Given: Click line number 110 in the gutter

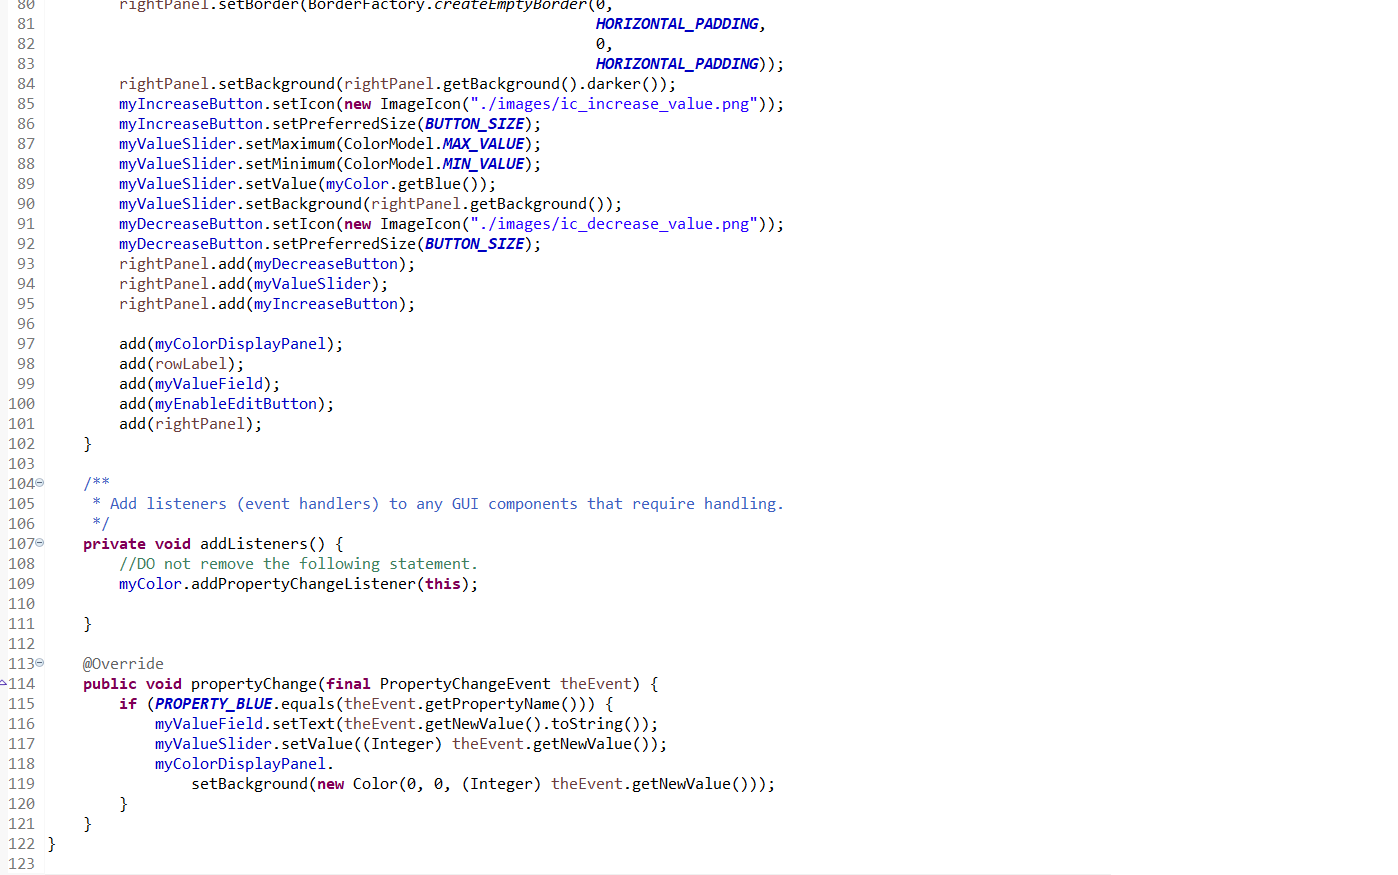Looking at the screenshot, I should [21, 604].
